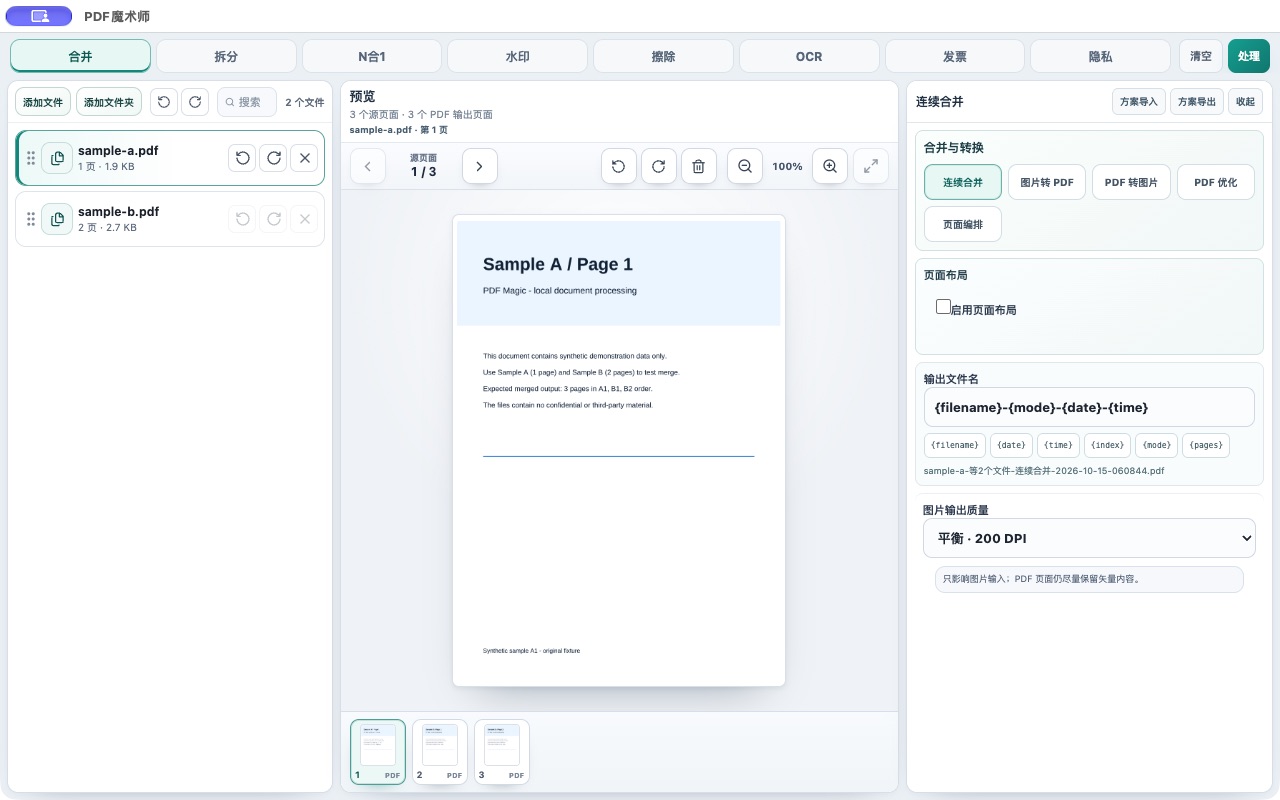Switch to 水印 tab

point(518,56)
